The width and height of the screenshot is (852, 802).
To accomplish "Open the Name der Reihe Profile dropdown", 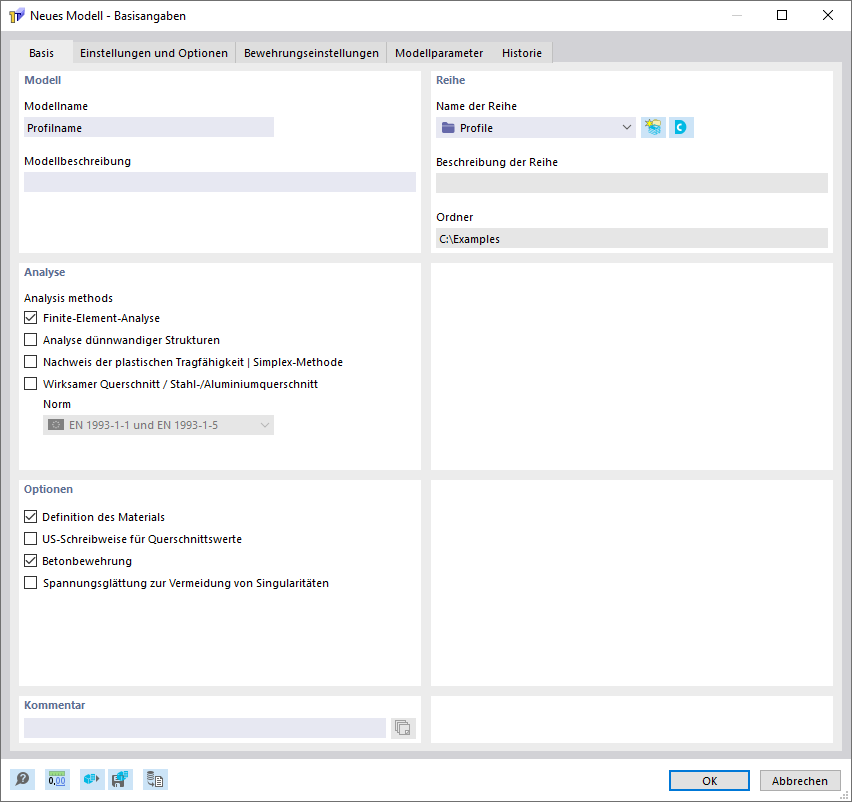I will [x=536, y=128].
